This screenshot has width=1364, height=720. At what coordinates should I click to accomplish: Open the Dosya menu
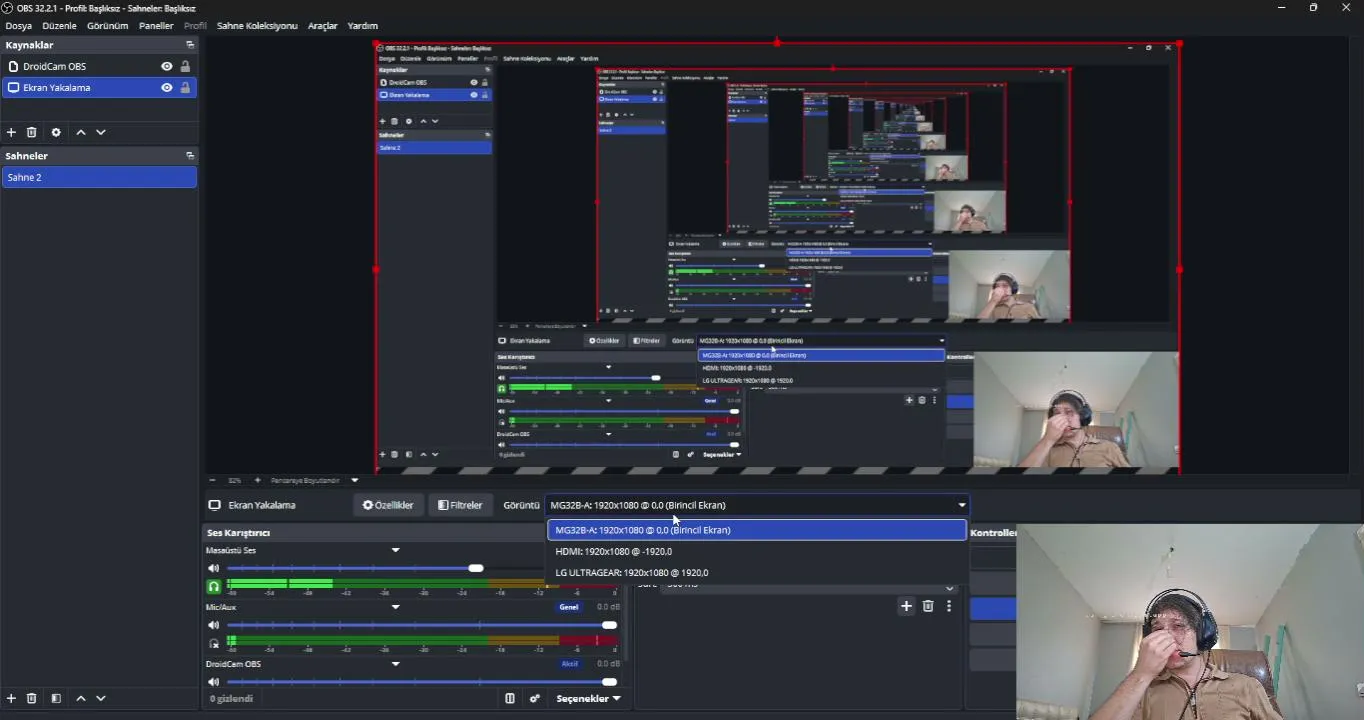(x=19, y=26)
